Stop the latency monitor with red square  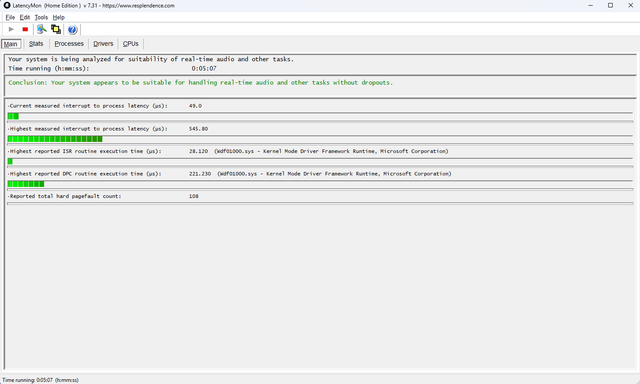pos(25,29)
